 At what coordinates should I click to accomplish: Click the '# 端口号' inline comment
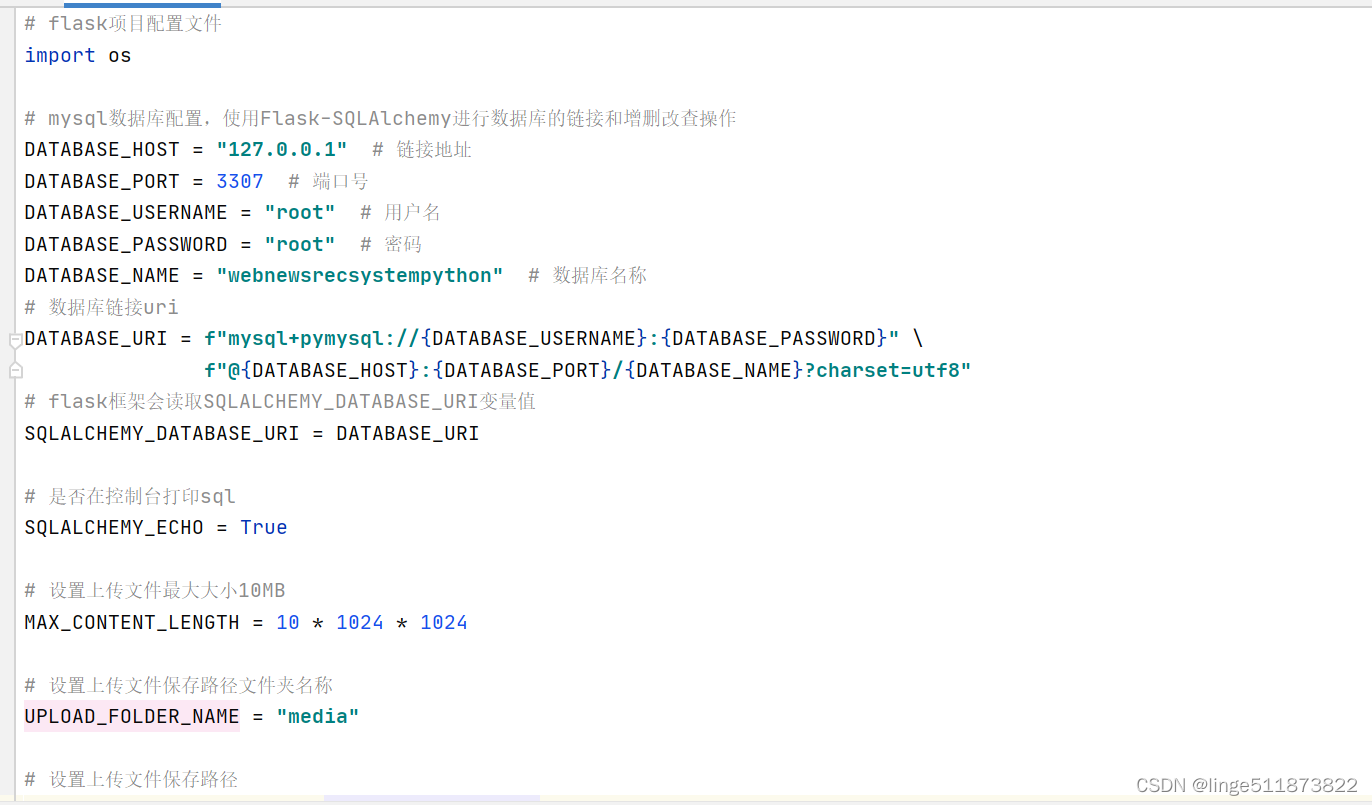(328, 181)
